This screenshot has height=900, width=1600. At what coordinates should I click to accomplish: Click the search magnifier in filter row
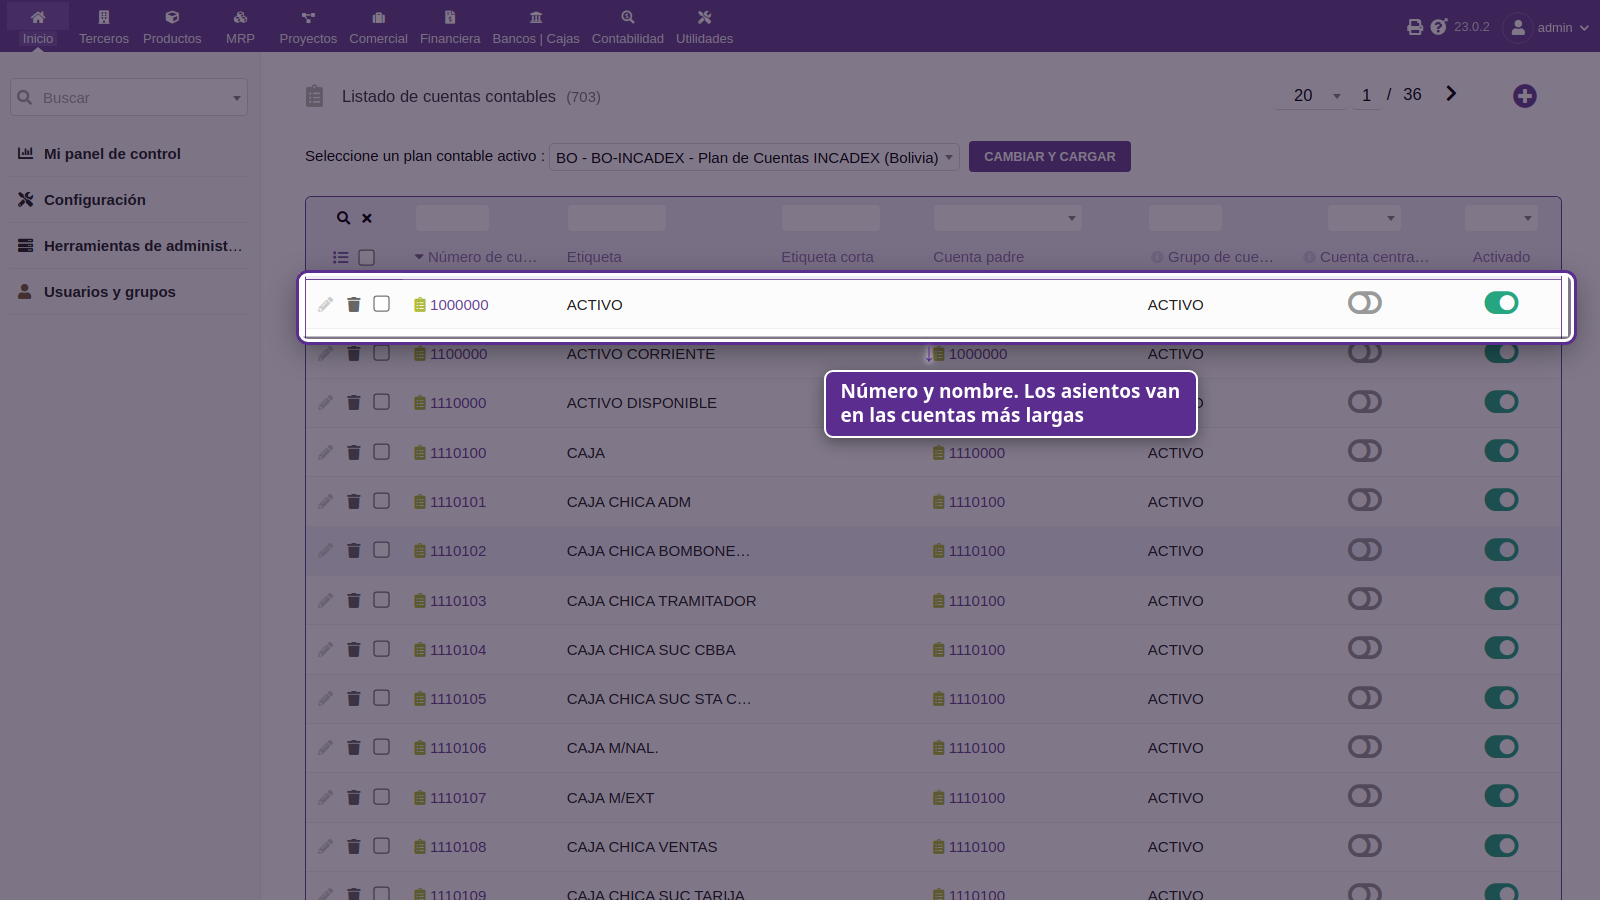[x=343, y=218]
